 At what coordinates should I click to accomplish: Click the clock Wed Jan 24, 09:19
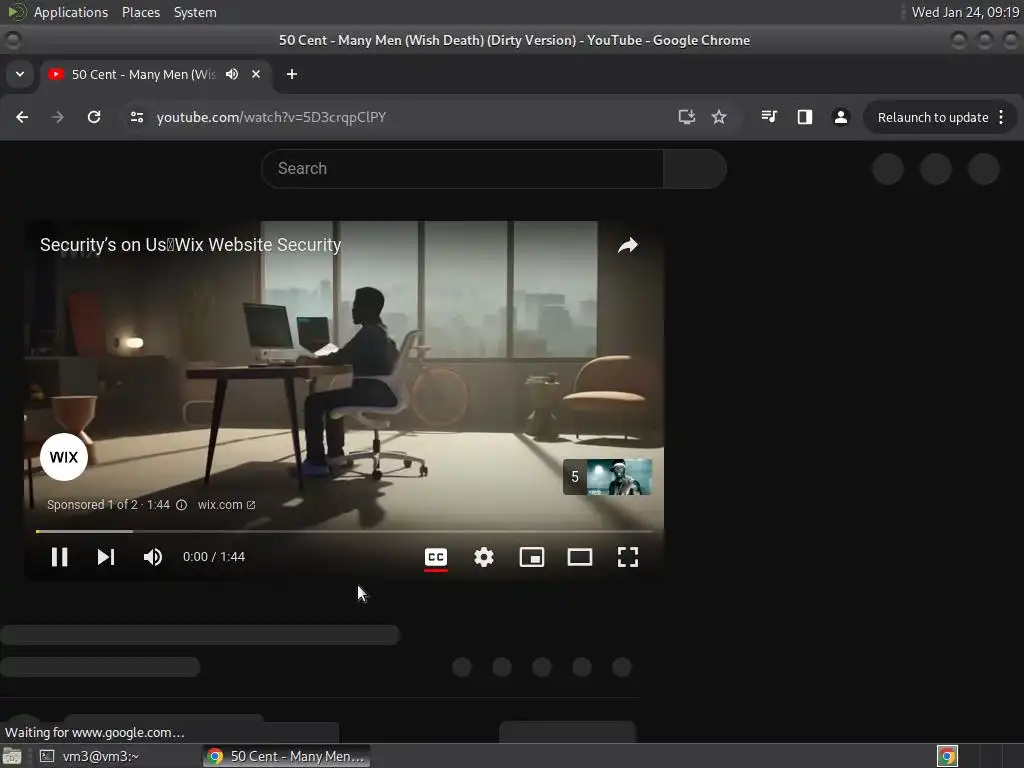pyautogui.click(x=965, y=12)
